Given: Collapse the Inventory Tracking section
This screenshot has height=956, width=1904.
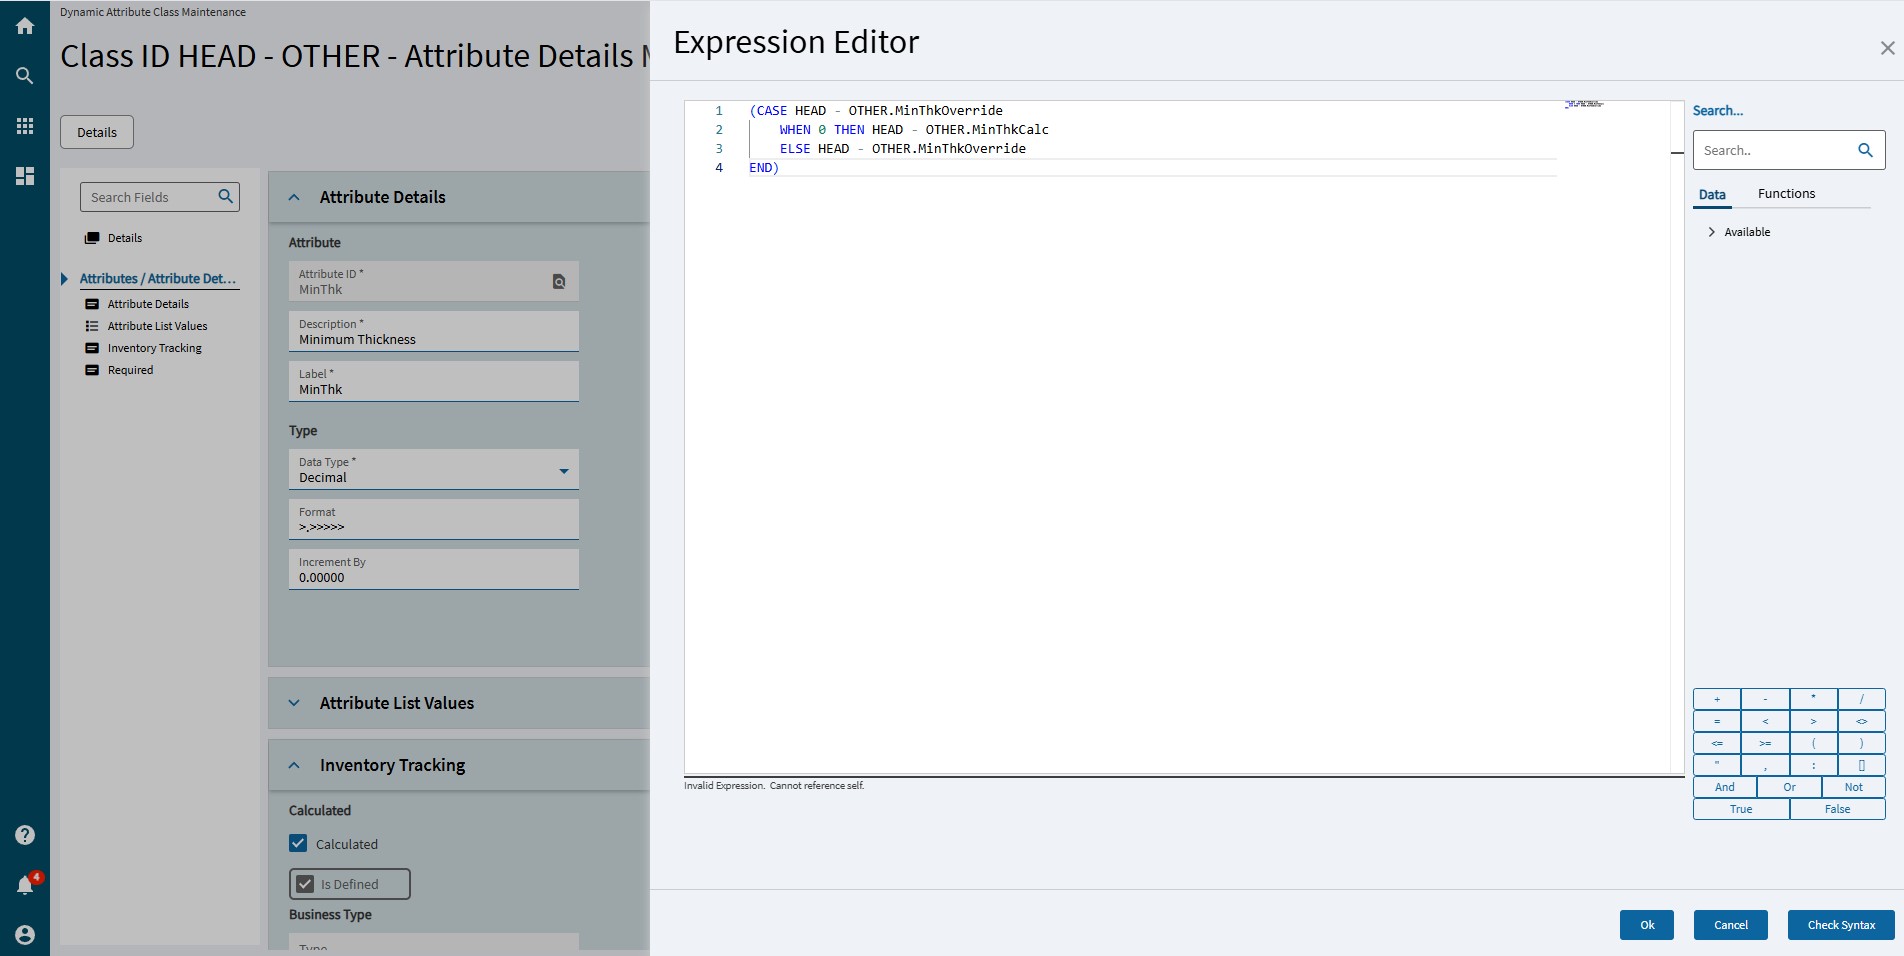Looking at the screenshot, I should pos(294,765).
